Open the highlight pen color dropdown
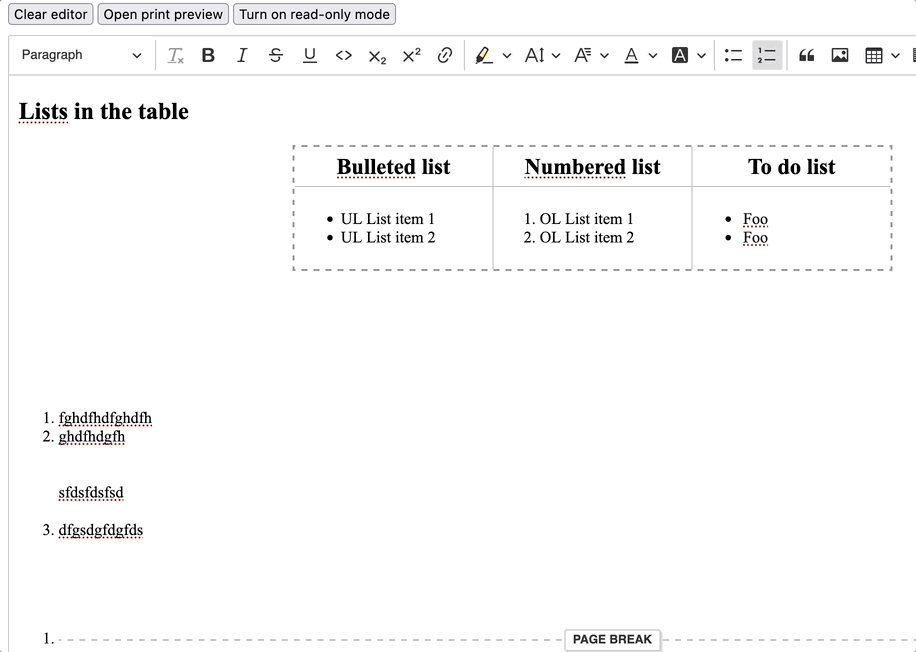Viewport: 916px width, 652px height. click(507, 55)
